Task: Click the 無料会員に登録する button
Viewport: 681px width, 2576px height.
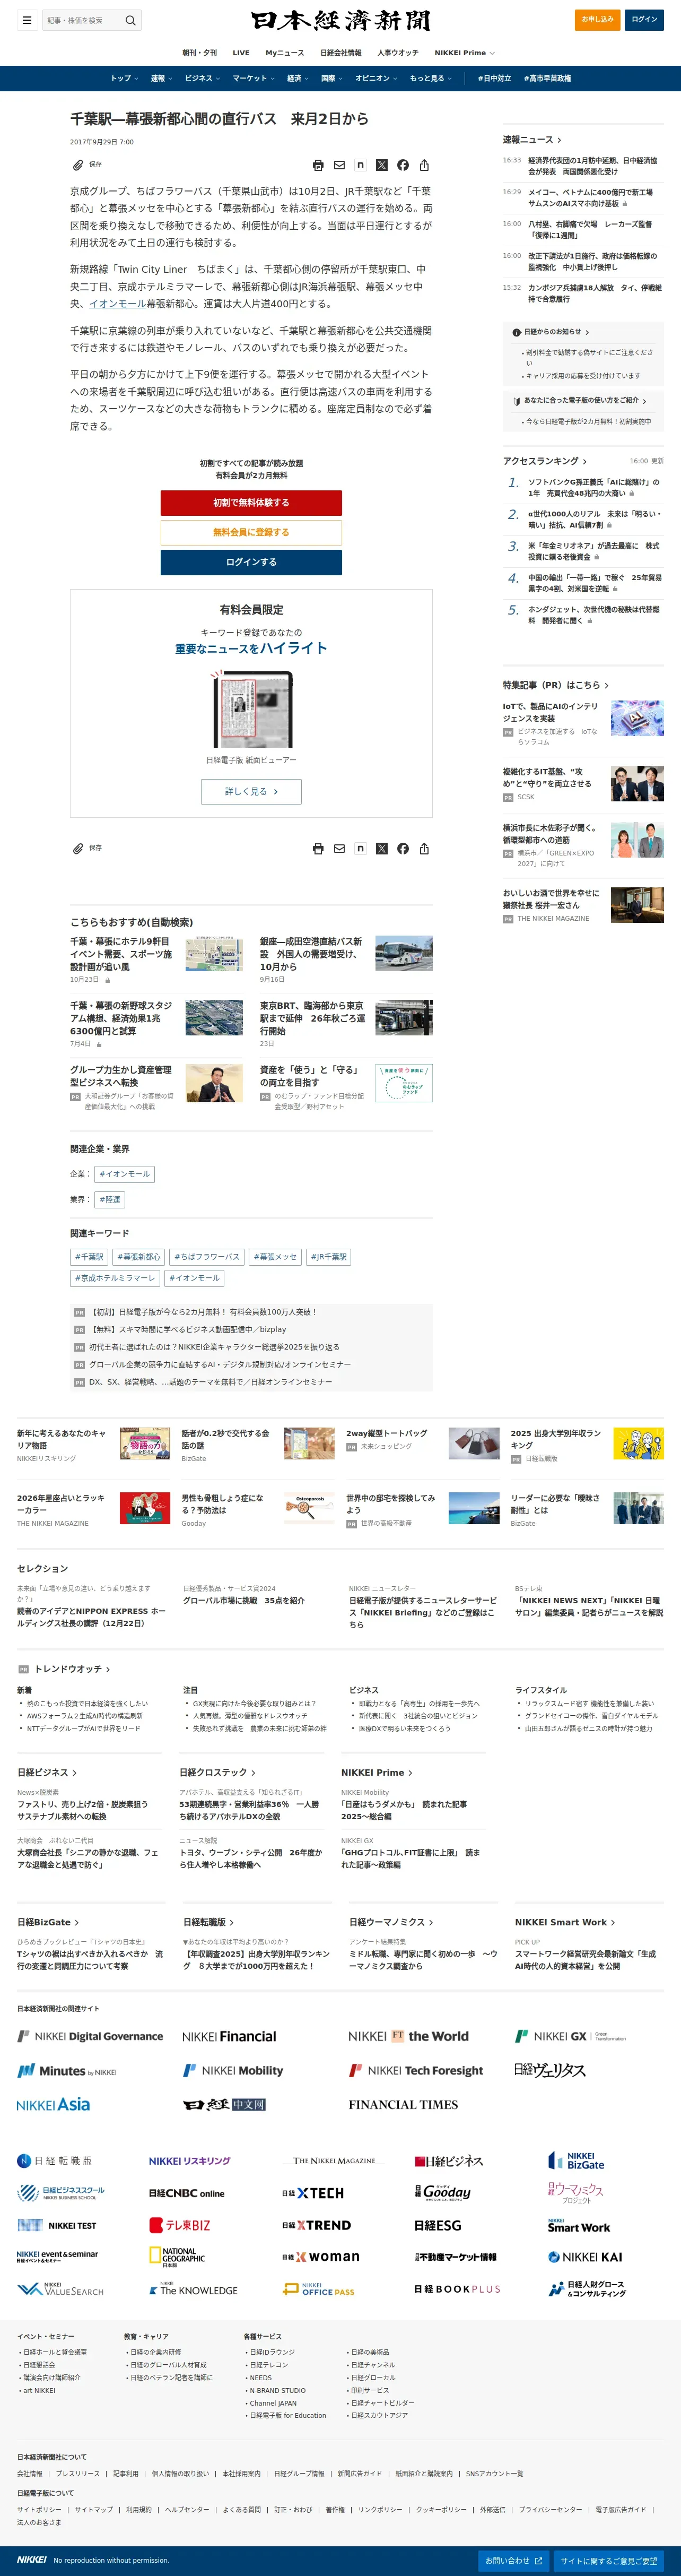Action: click(x=251, y=532)
